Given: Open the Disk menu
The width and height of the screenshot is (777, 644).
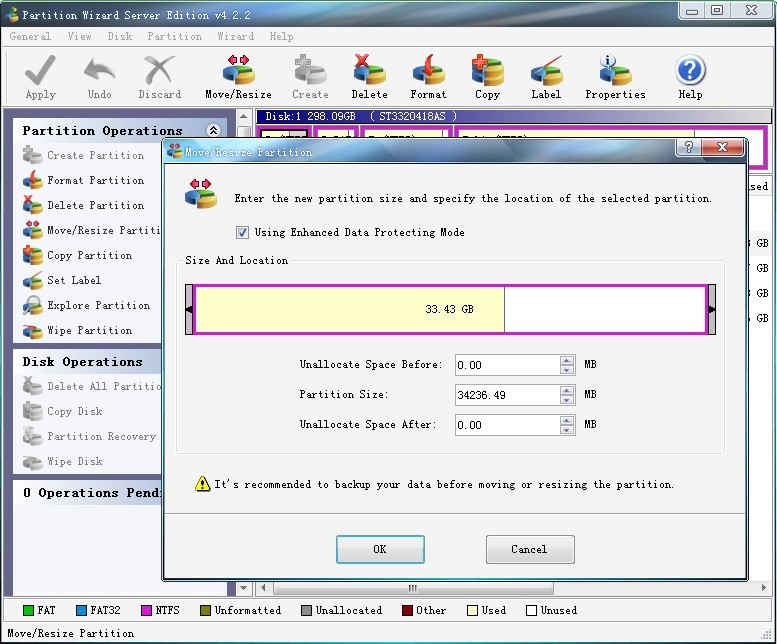Looking at the screenshot, I should click(120, 36).
